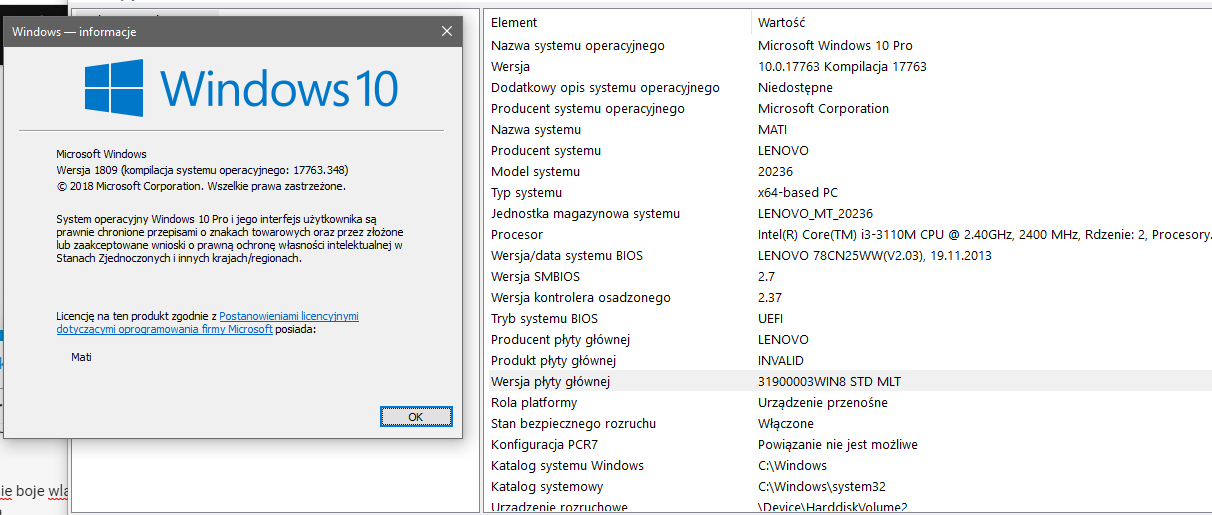Select Wersja/data systemu BIOS row
The height and width of the screenshot is (515, 1212).
coord(849,255)
